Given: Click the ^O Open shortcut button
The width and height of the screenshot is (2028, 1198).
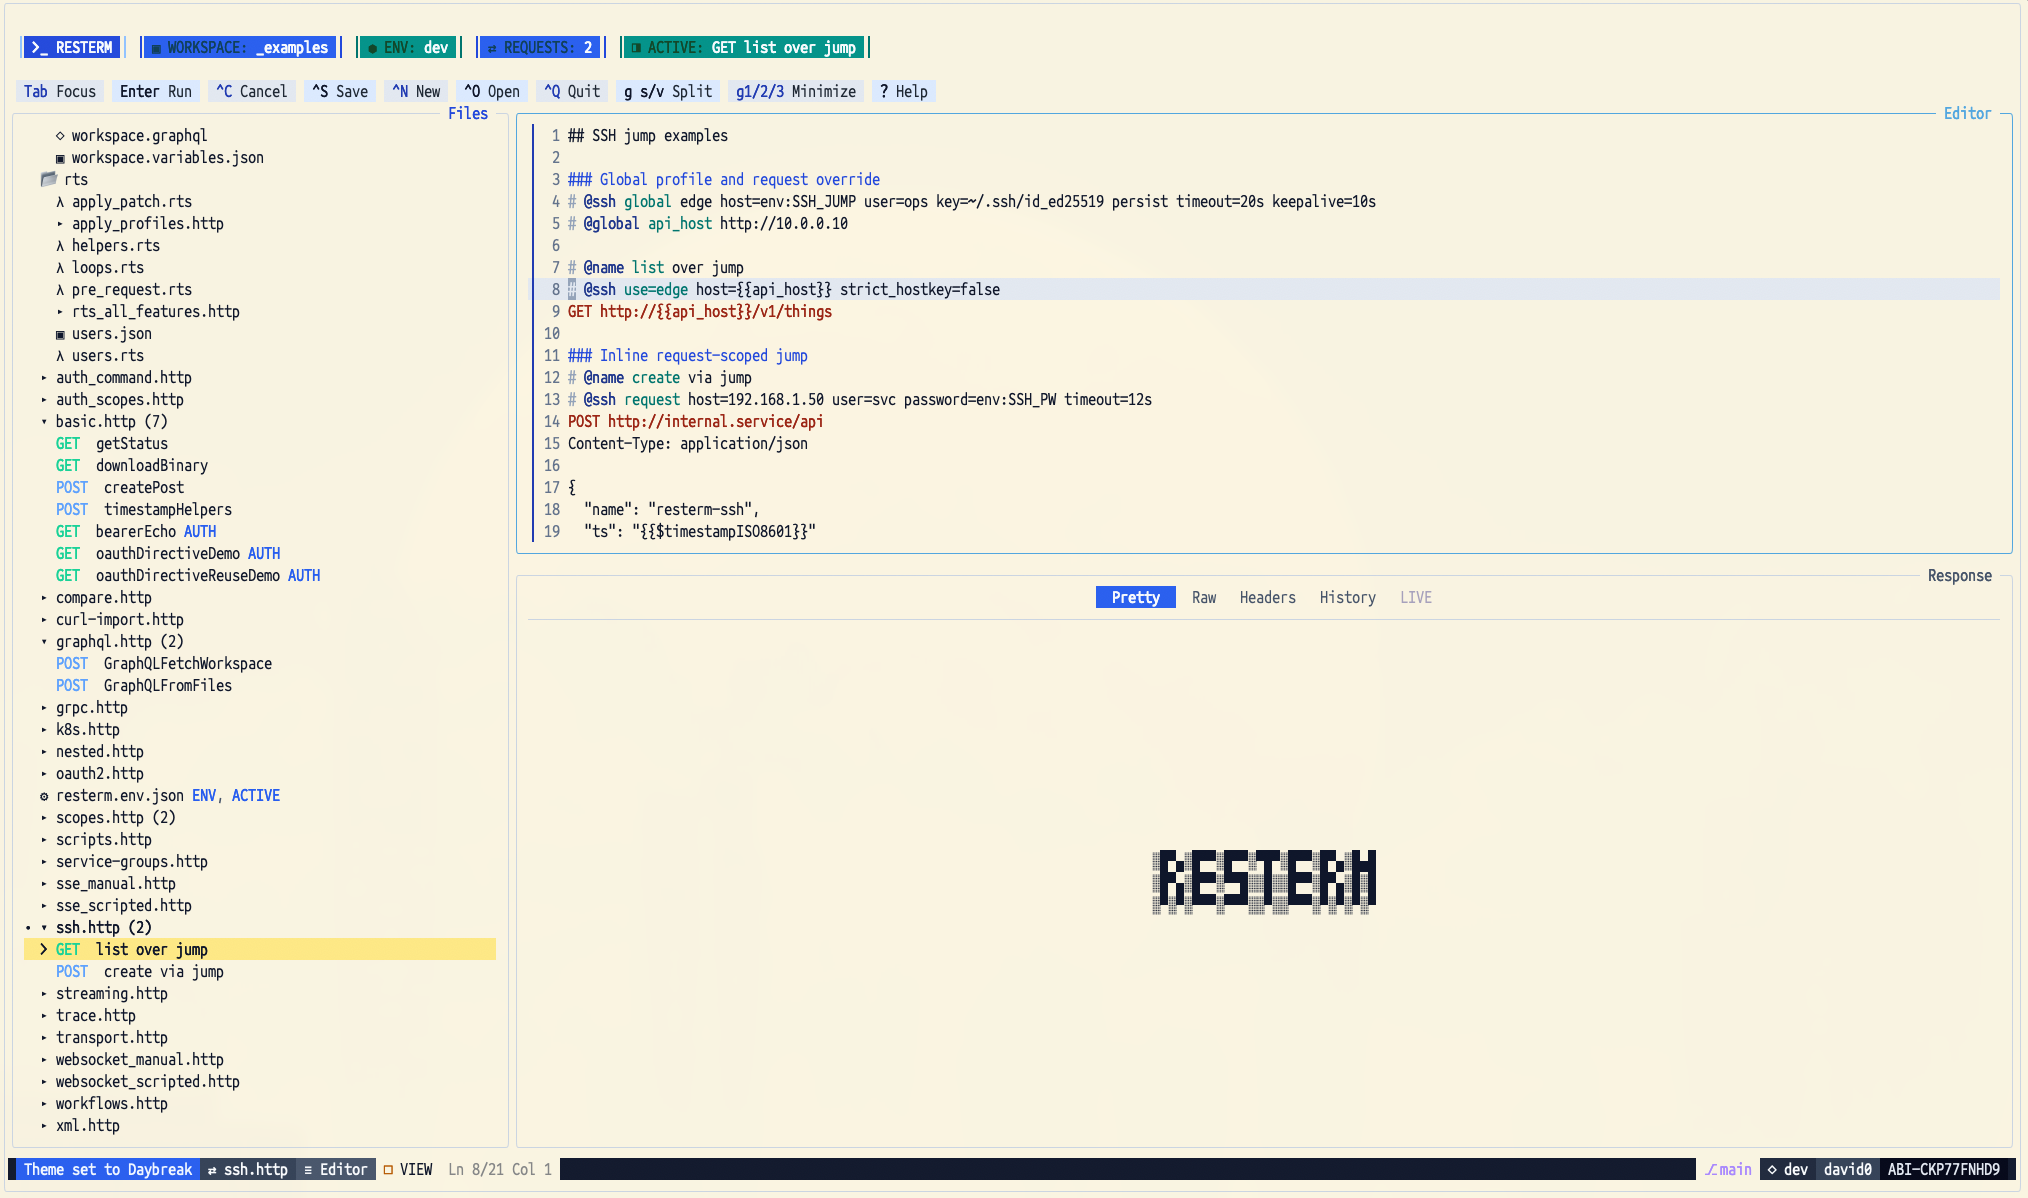Looking at the screenshot, I should coord(492,91).
